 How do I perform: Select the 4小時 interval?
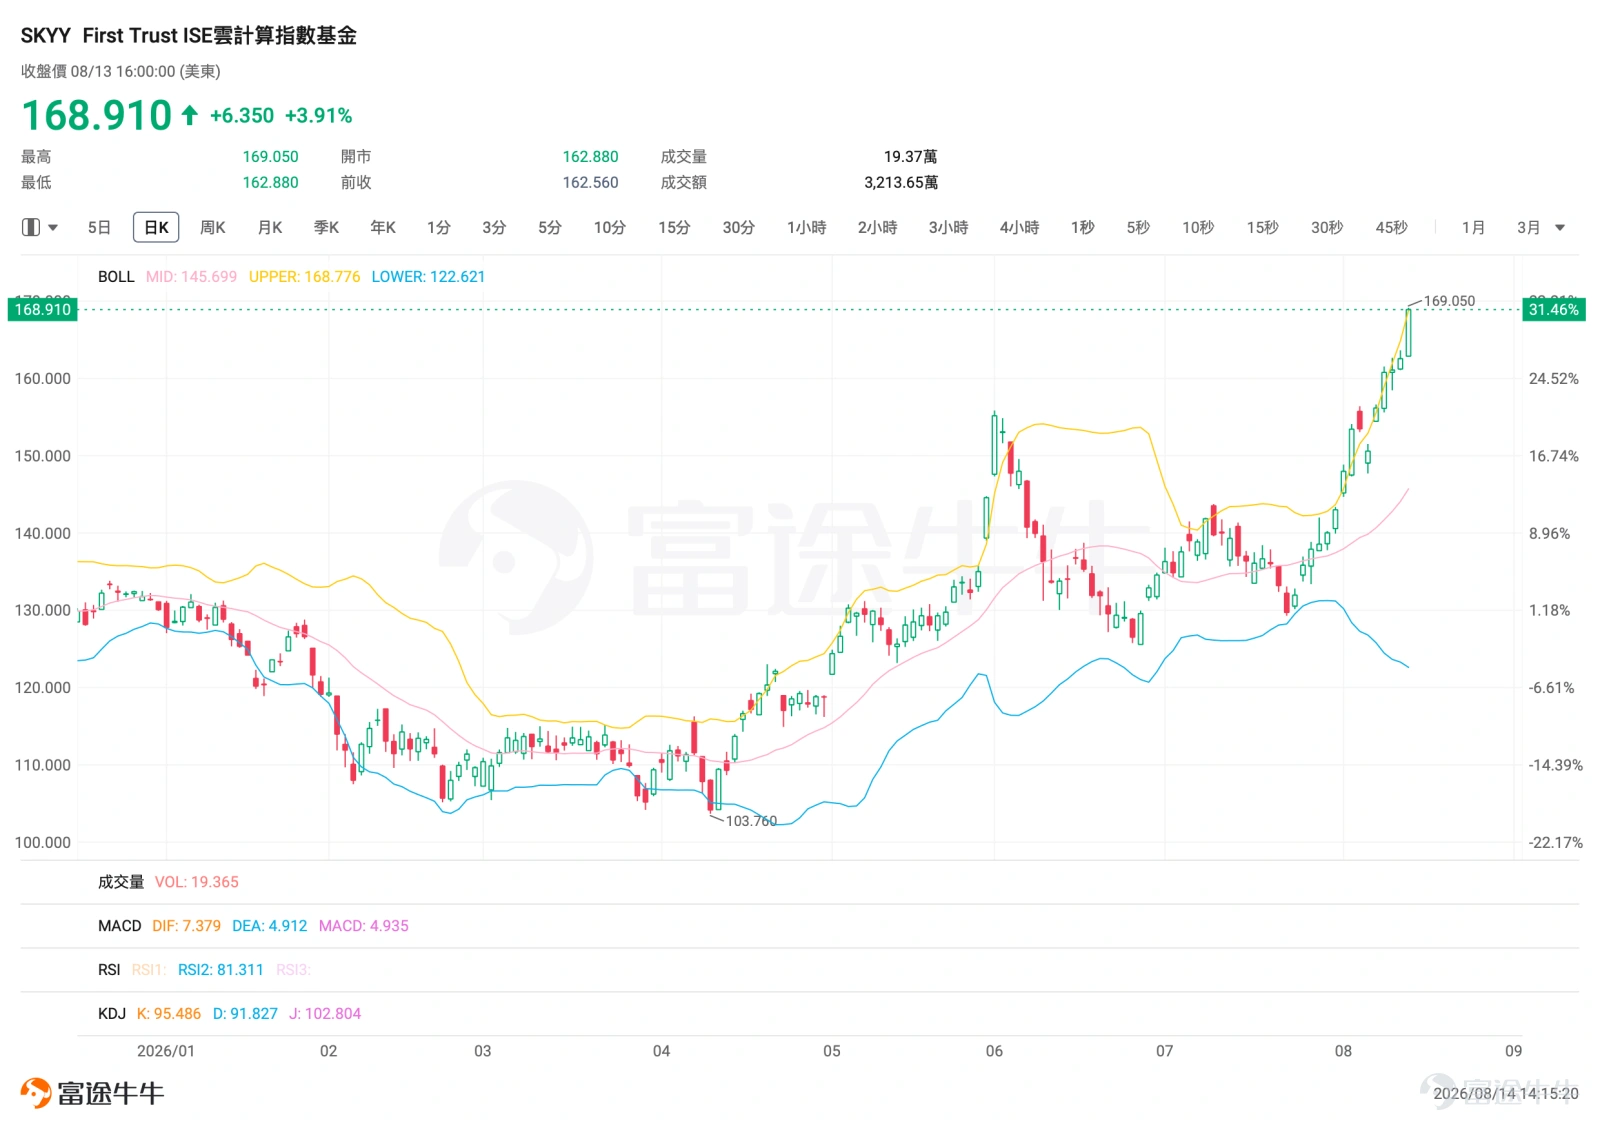(x=1020, y=228)
